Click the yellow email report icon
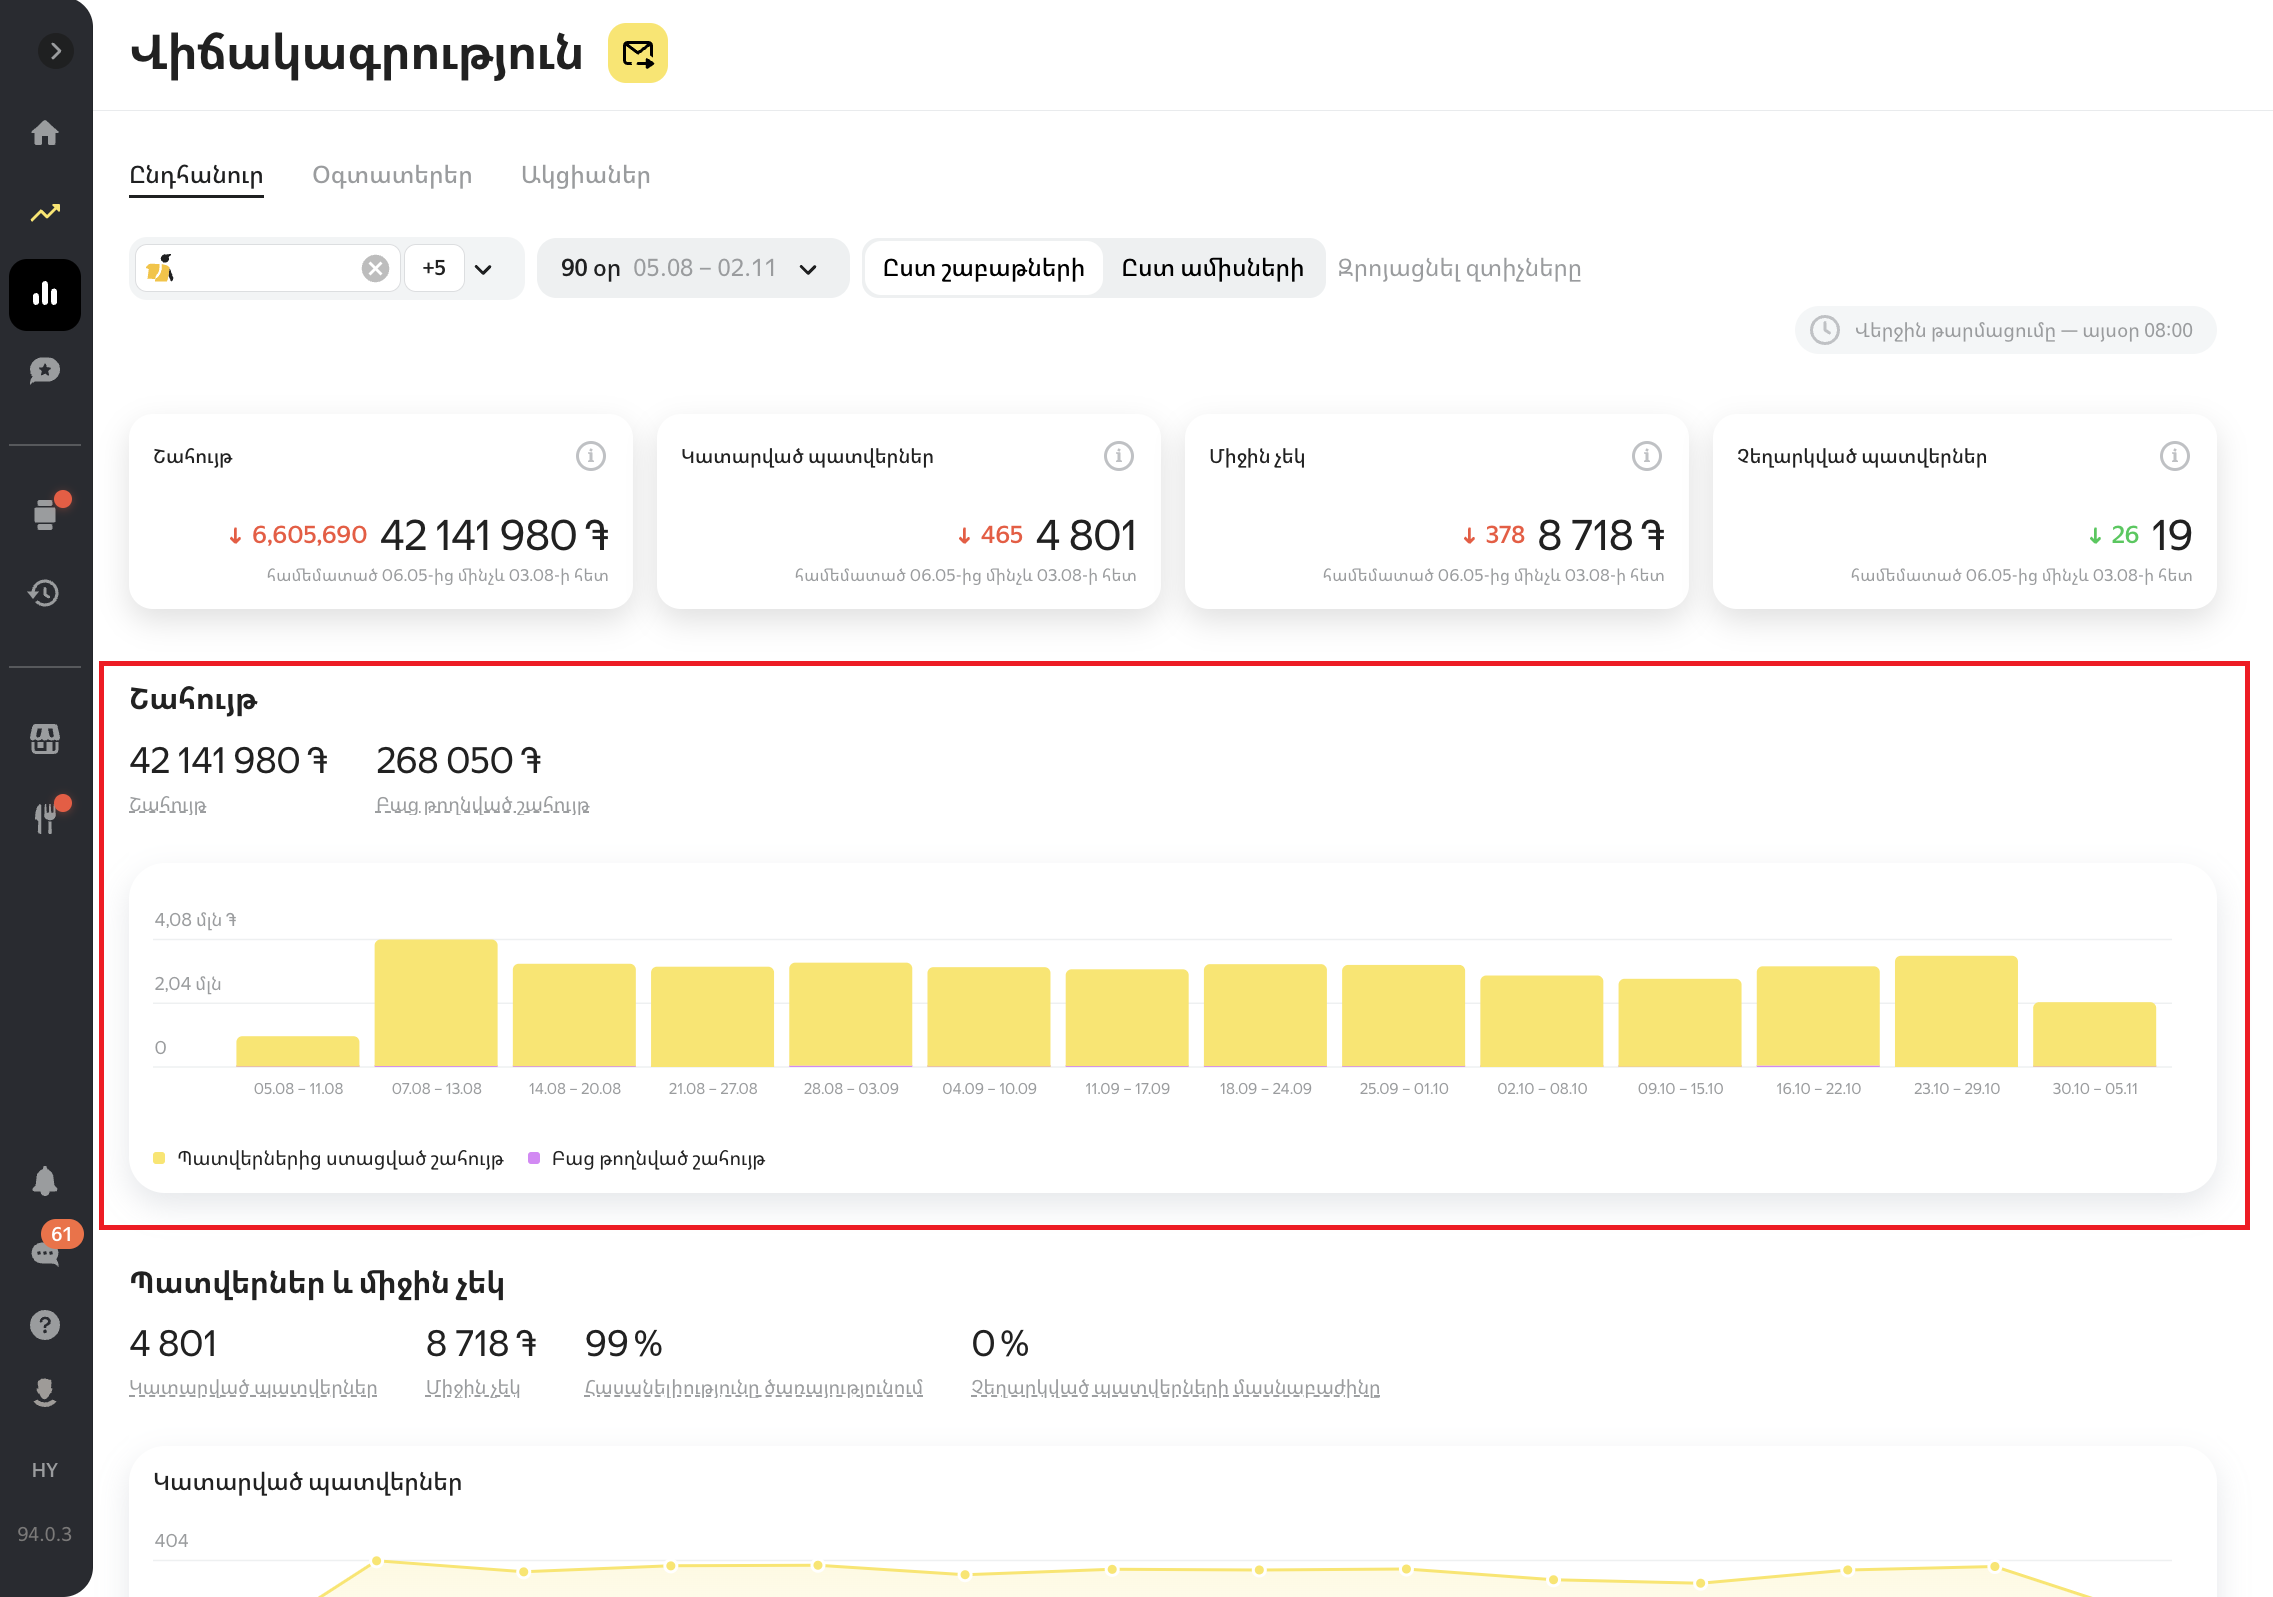This screenshot has width=2273, height=1597. 638,54
